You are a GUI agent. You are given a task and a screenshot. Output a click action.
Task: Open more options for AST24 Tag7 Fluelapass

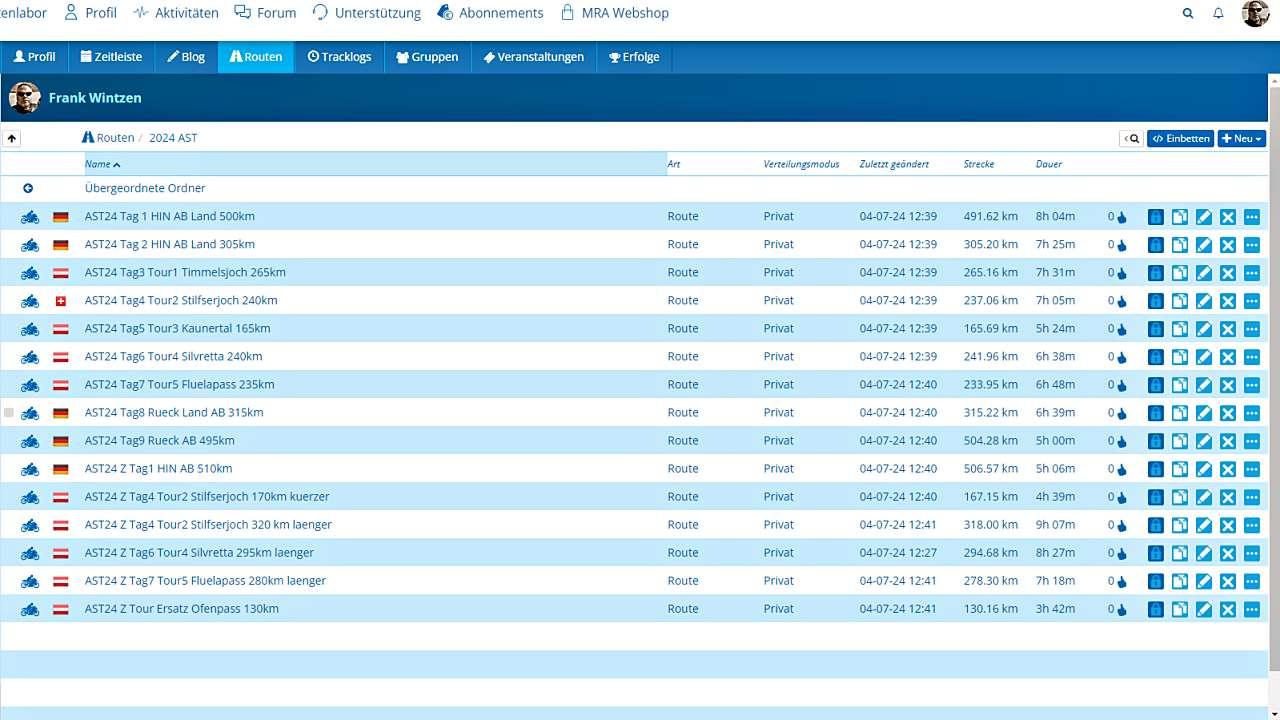[1252, 385]
